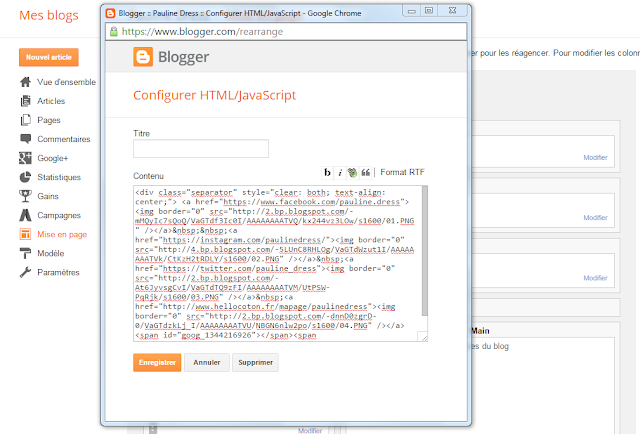Click the Google+ sidebar icon
Screen dimensions: 640x434
coord(26,158)
